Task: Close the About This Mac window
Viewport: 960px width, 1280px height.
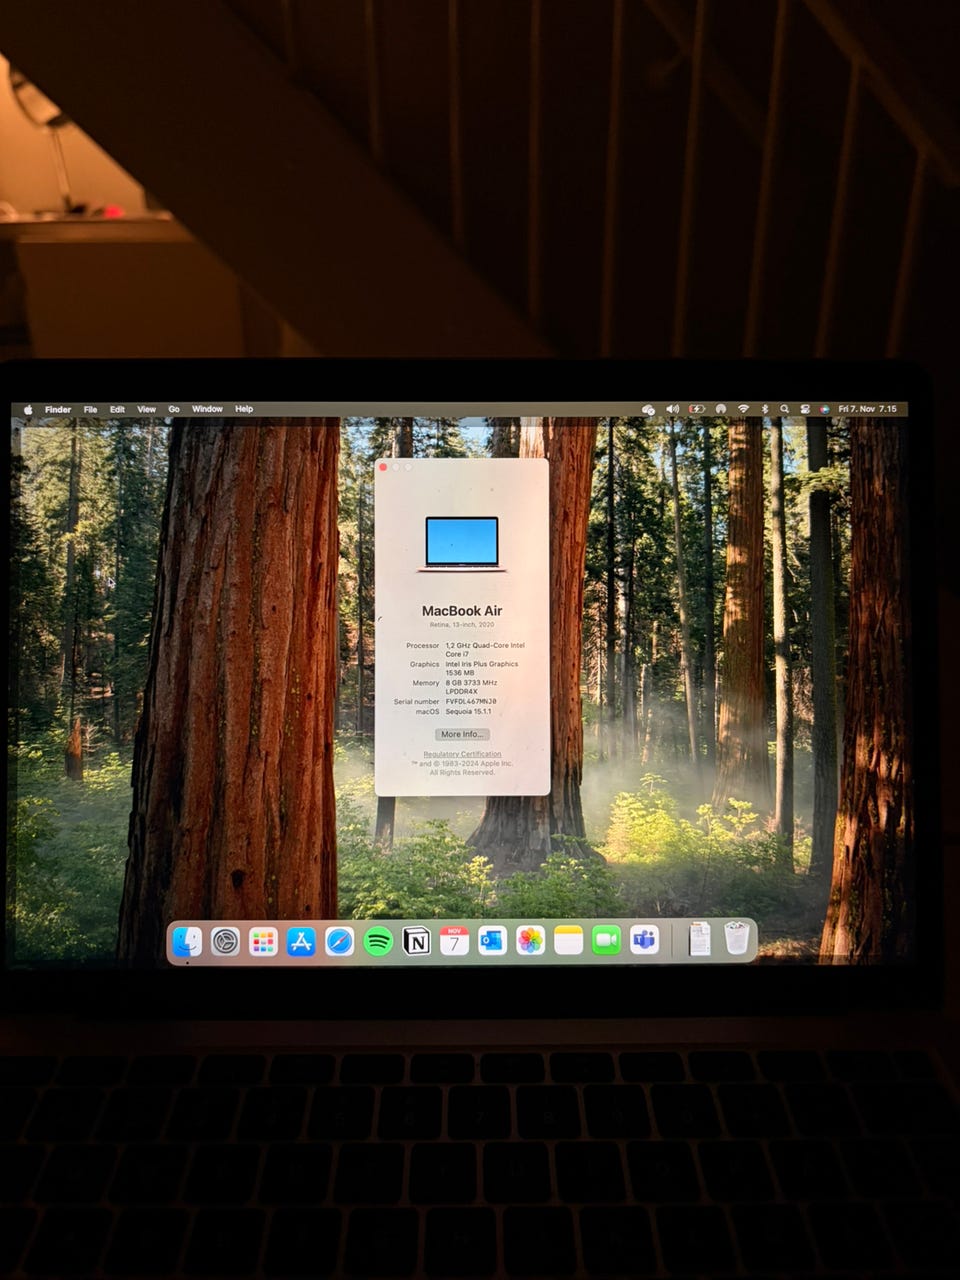Action: pyautogui.click(x=384, y=467)
